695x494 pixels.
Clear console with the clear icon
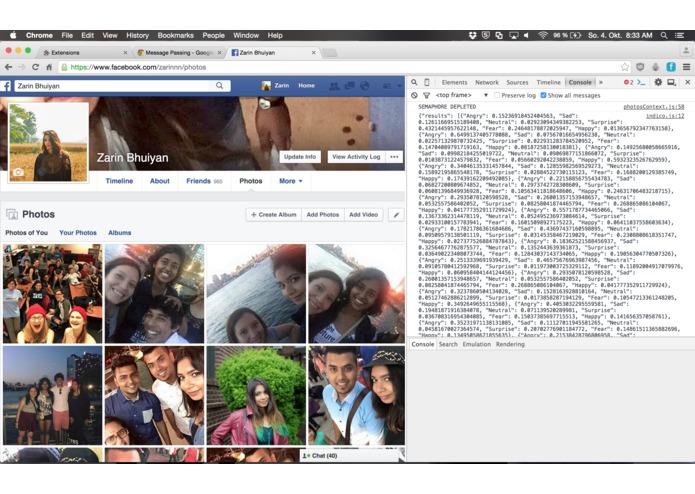414,95
